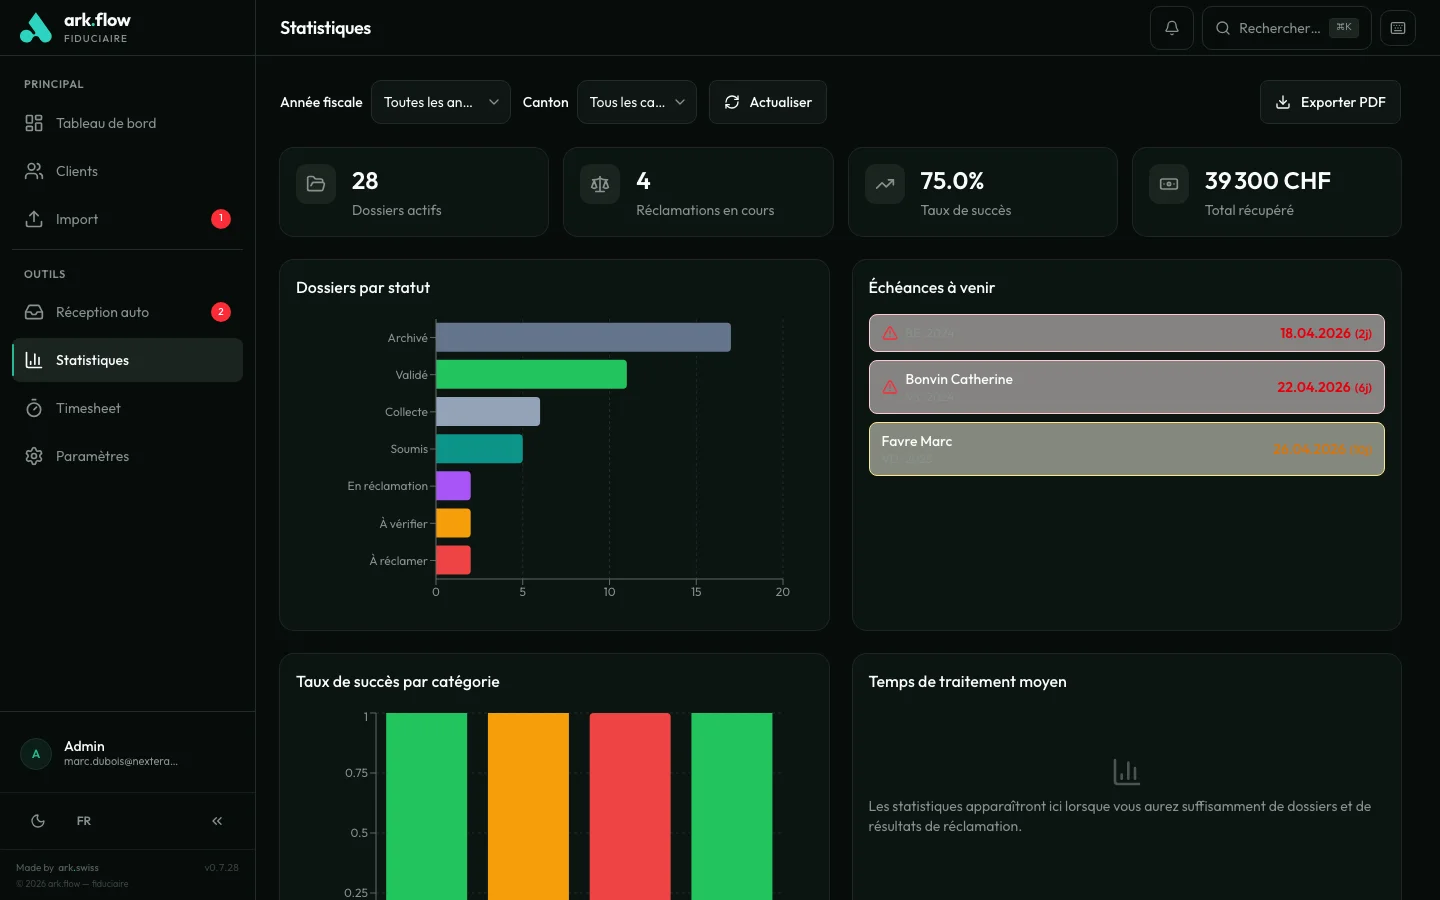Export the statistics with Exporter PDF
This screenshot has height=900, width=1440.
[1330, 102]
